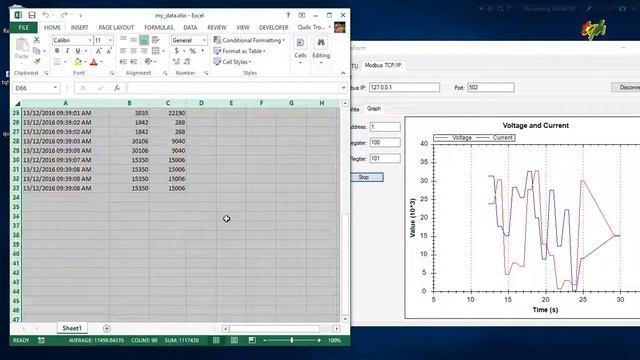The height and width of the screenshot is (360, 640).
Task: Toggle Italic formatting
Action: click(x=67, y=51)
